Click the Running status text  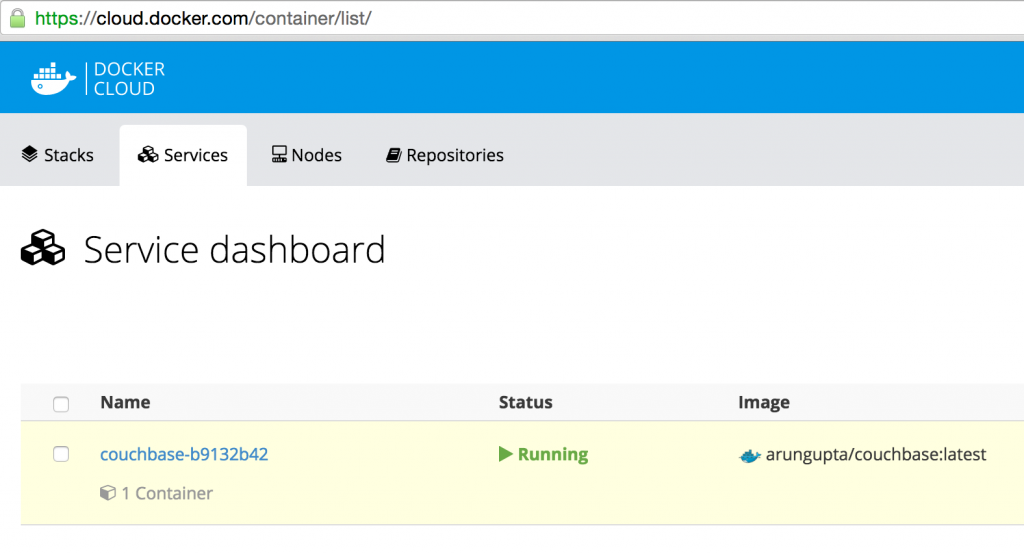pyautogui.click(x=552, y=454)
